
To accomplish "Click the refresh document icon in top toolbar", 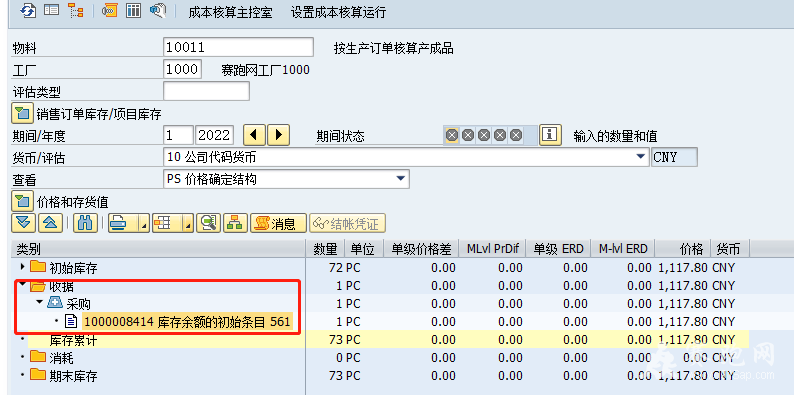I will click(x=28, y=11).
